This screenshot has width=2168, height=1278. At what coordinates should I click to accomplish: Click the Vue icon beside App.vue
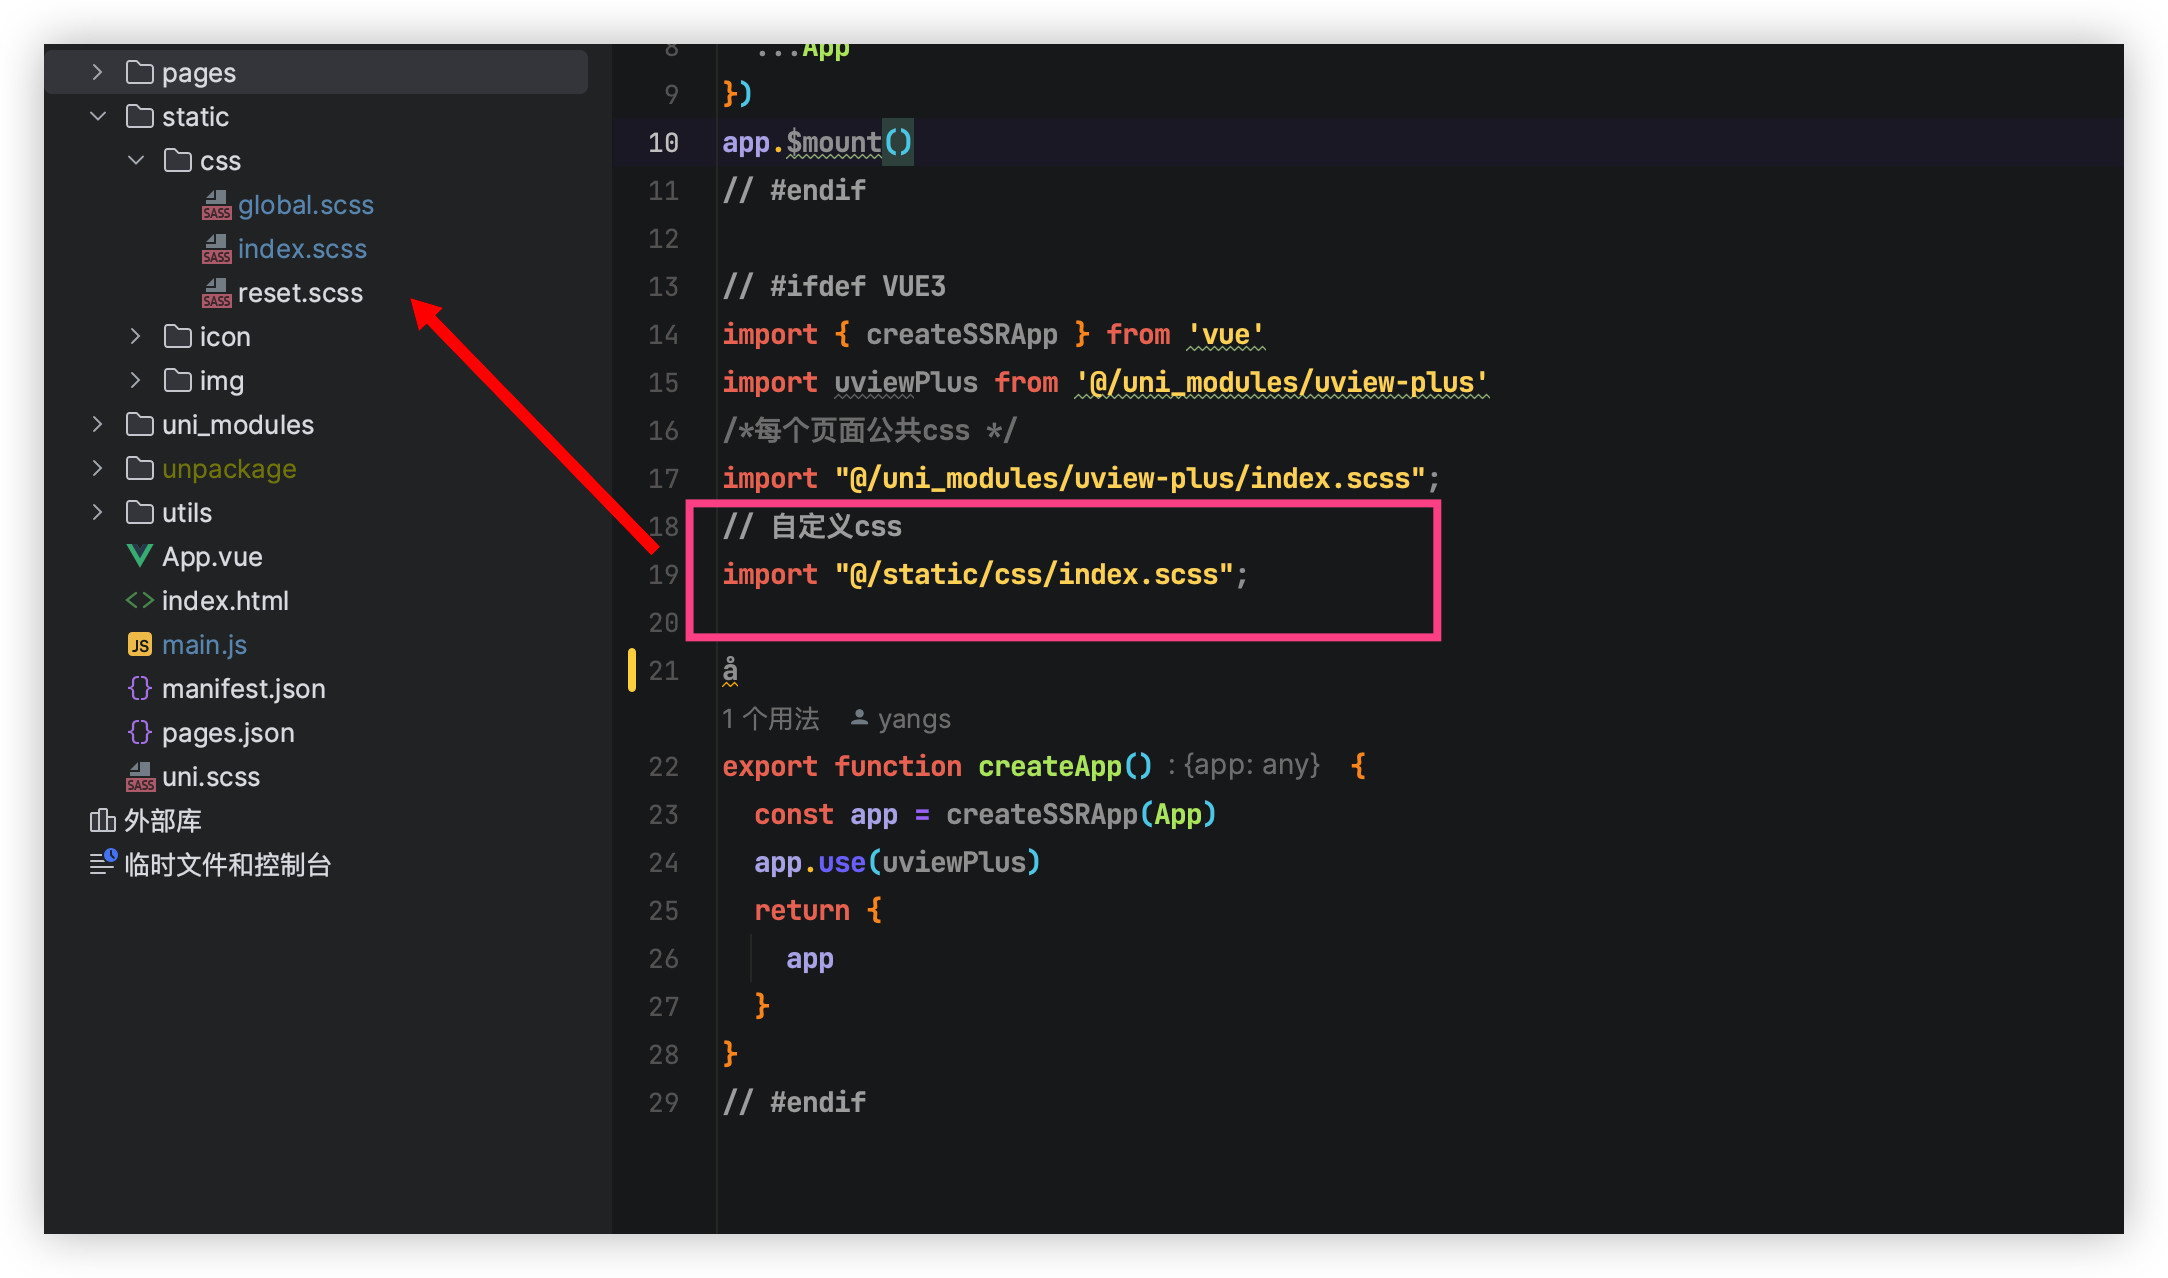click(140, 556)
